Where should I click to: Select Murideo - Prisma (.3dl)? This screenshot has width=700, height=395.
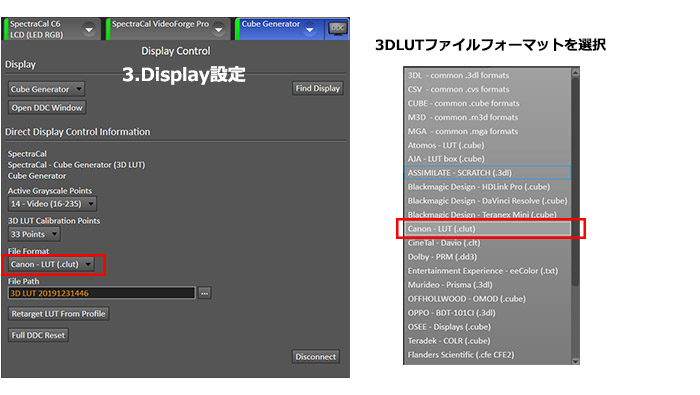tap(488, 285)
